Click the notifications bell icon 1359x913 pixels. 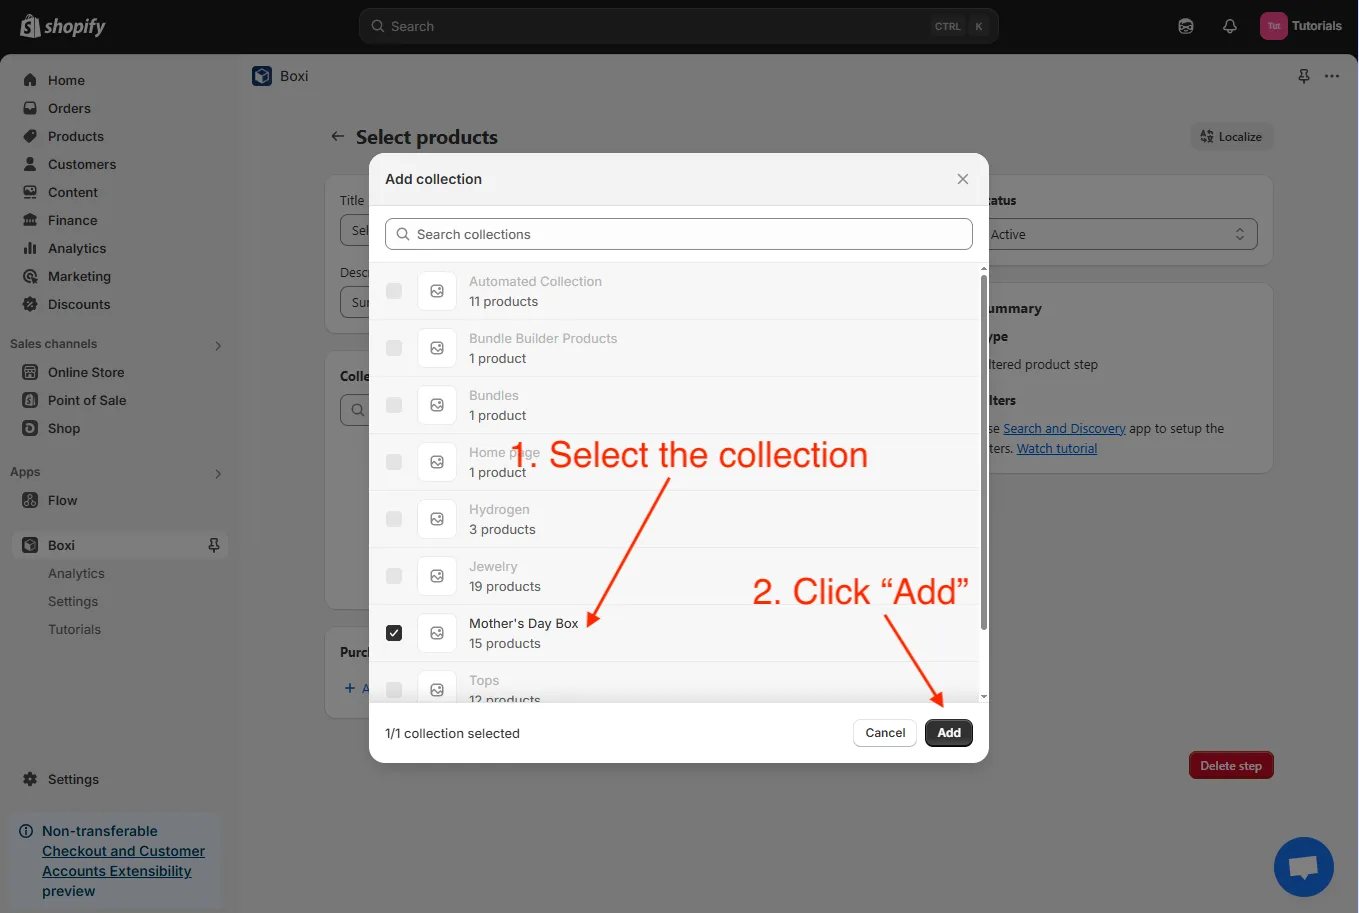[x=1230, y=27]
